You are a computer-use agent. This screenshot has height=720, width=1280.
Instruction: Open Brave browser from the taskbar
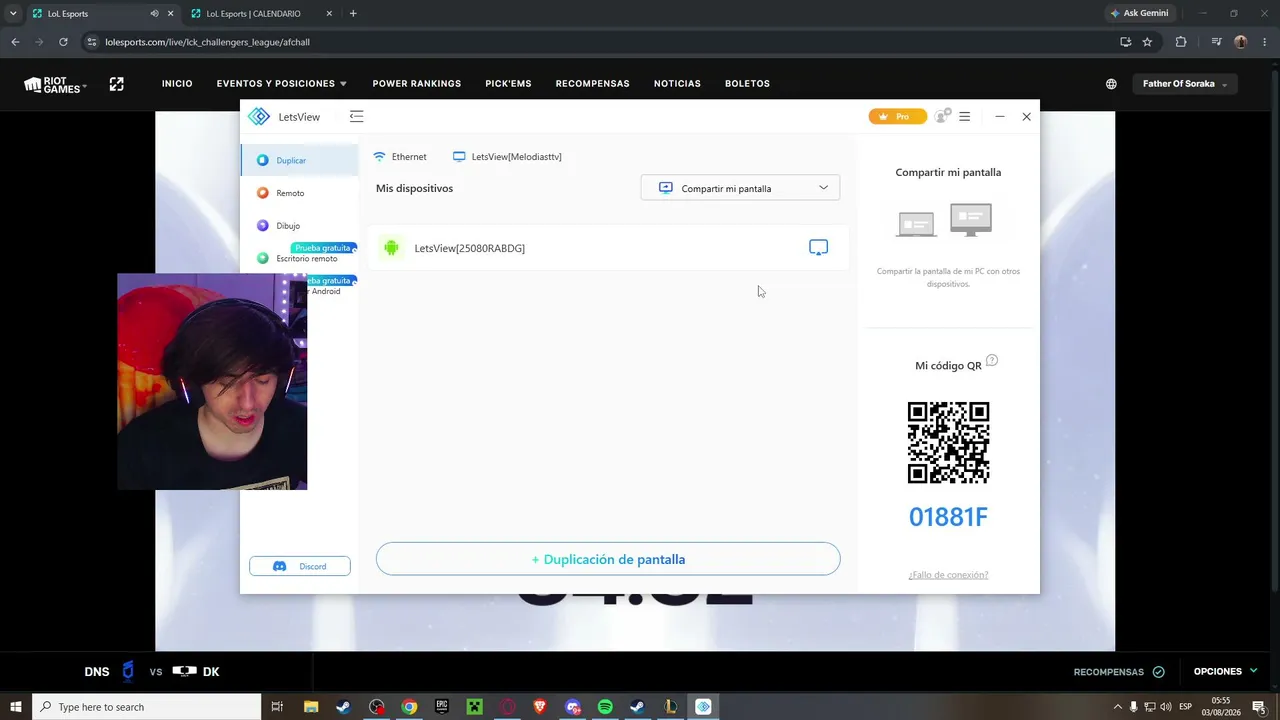[540, 707]
